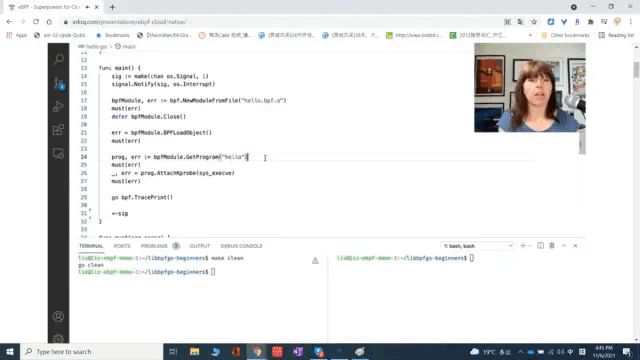
Task: Open the Search view in the sidebar
Action: point(58,60)
